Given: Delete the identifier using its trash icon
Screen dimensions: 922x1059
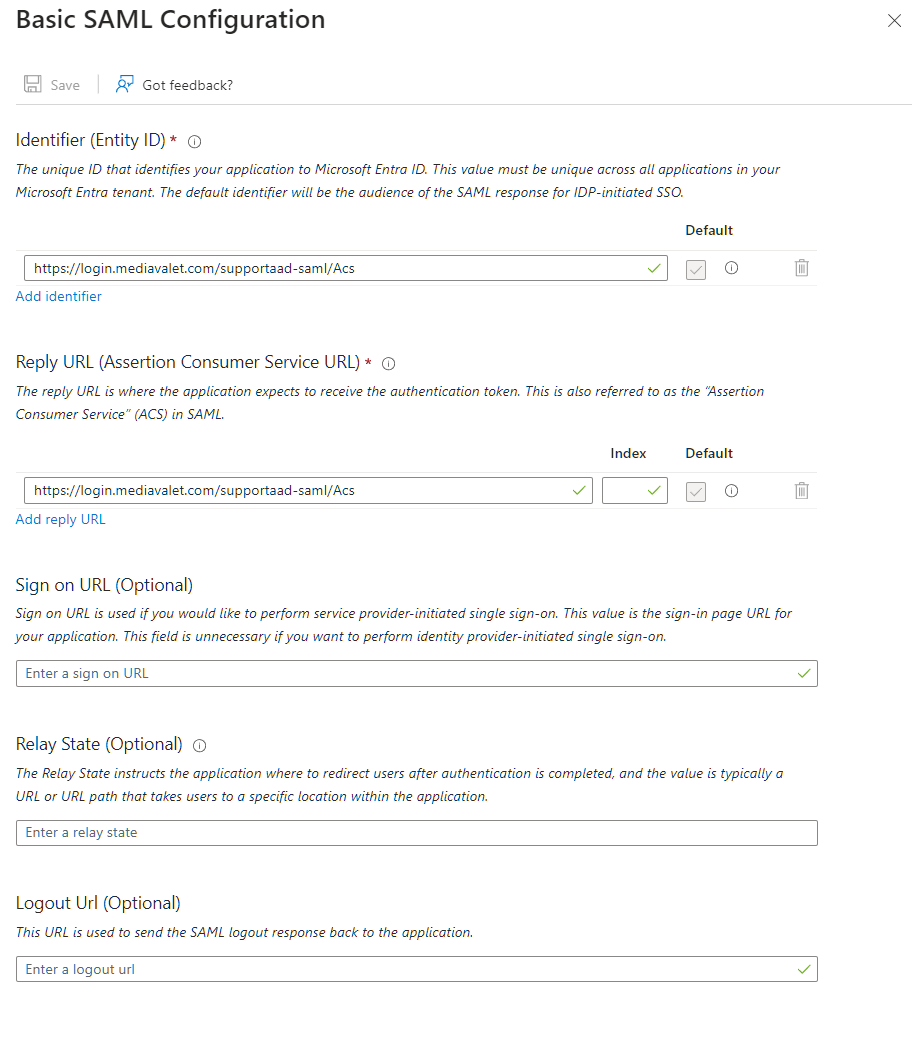Looking at the screenshot, I should 801,268.
